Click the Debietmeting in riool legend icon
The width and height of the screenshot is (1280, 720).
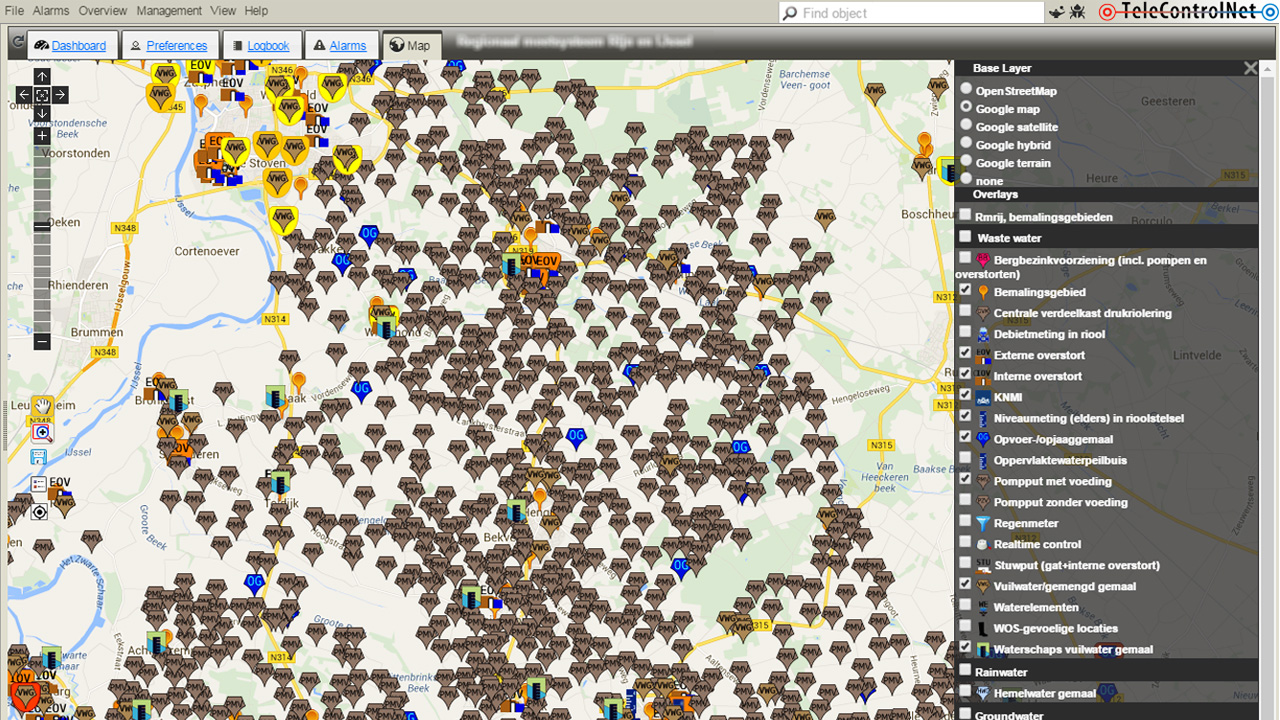[983, 334]
